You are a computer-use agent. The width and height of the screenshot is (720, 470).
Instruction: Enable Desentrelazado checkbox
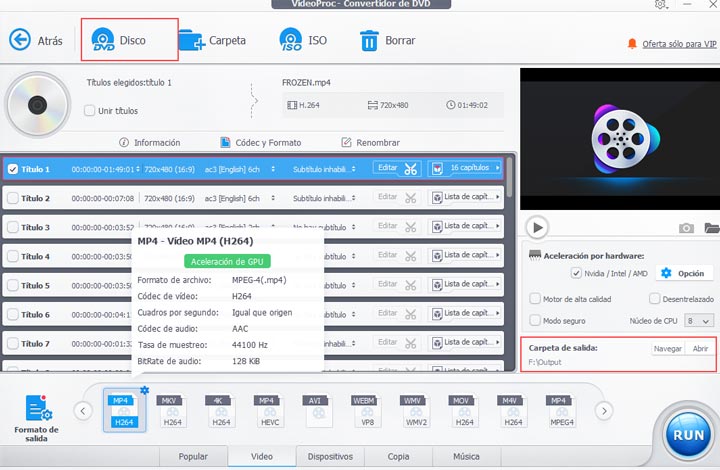click(654, 299)
